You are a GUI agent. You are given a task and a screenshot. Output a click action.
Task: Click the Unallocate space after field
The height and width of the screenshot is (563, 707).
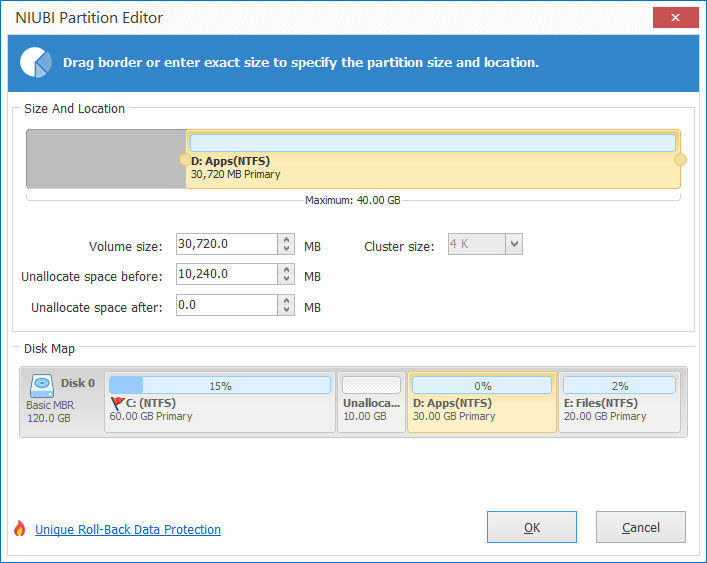[x=227, y=305]
